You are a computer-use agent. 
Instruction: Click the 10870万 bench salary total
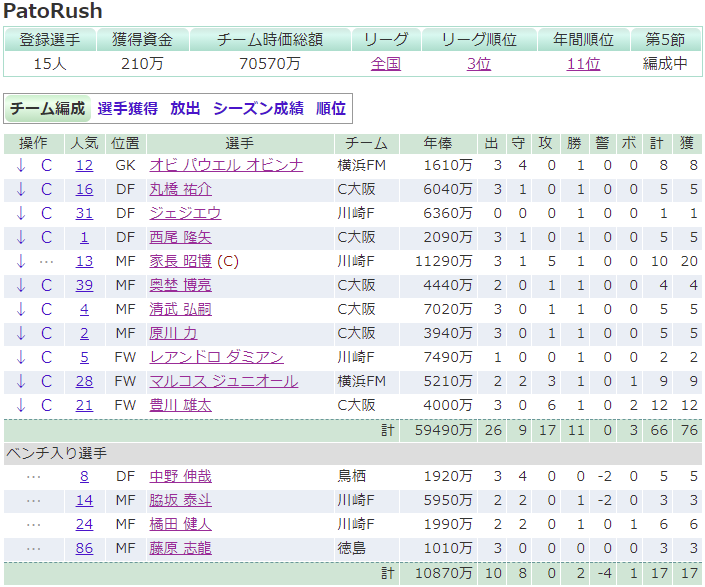pyautogui.click(x=443, y=573)
